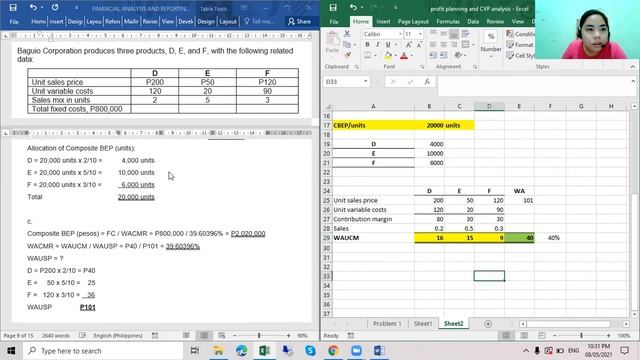The height and width of the screenshot is (360, 640).
Task: Open Conditional Formatting menu
Action: pos(520,34)
